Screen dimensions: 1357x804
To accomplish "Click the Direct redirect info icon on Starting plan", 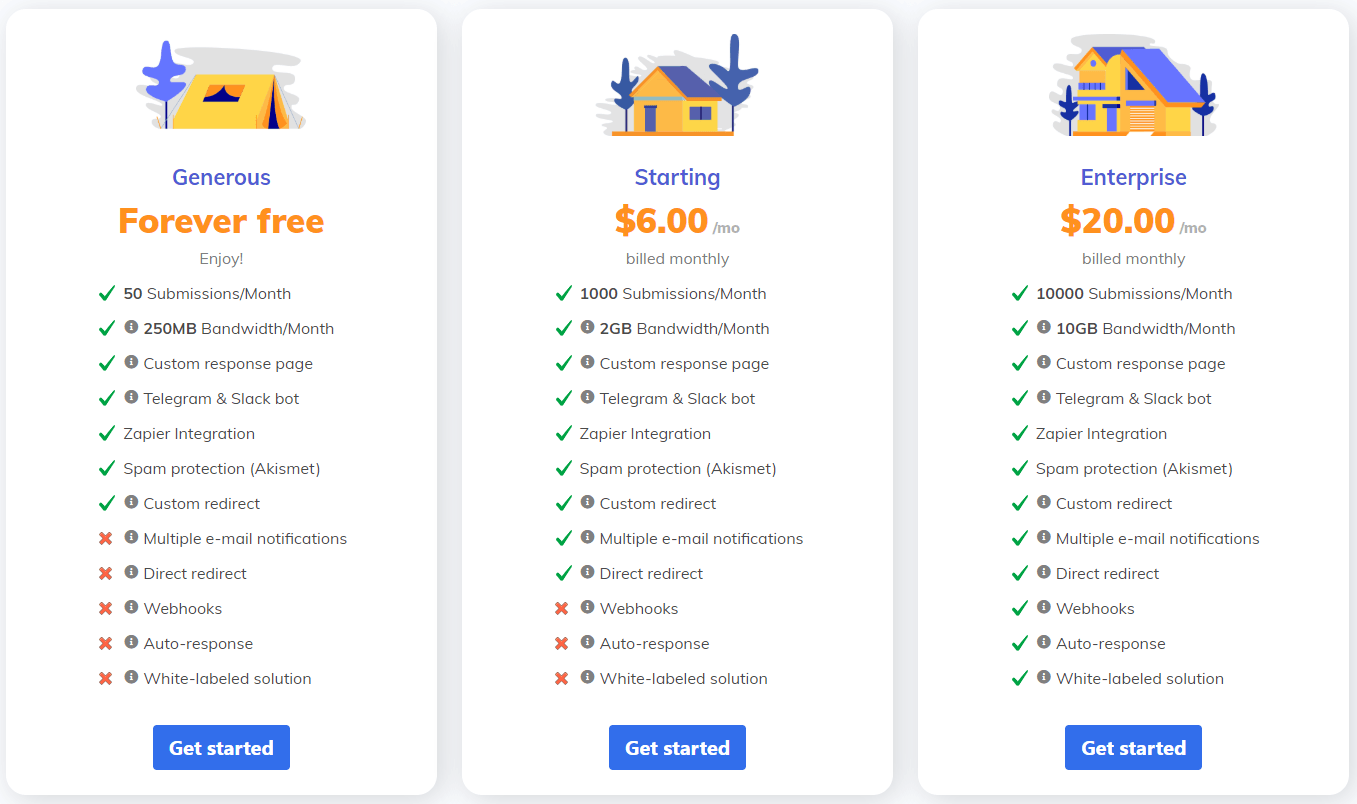I will (587, 573).
